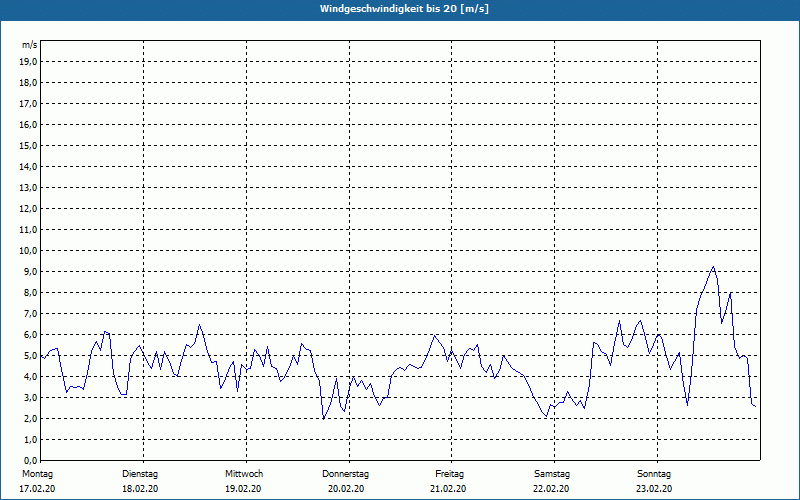Select the 19,0 y-axis value
The height and width of the screenshot is (500, 800).
[x=28, y=62]
